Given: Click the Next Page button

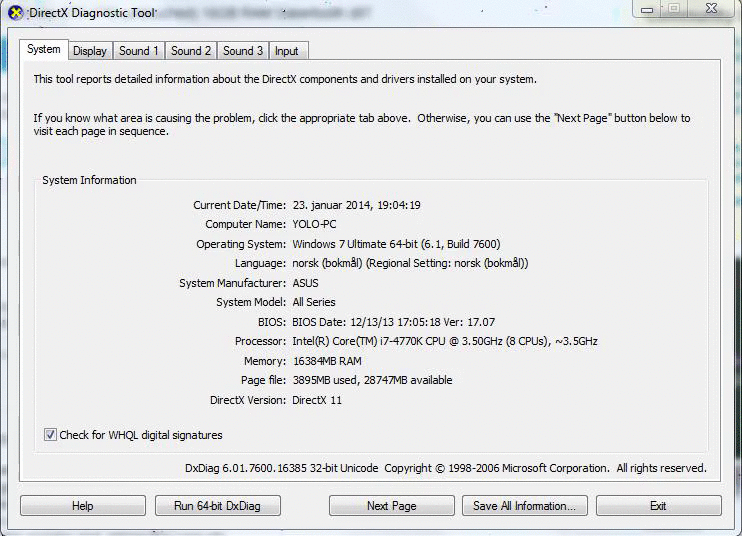Looking at the screenshot, I should tap(392, 506).
